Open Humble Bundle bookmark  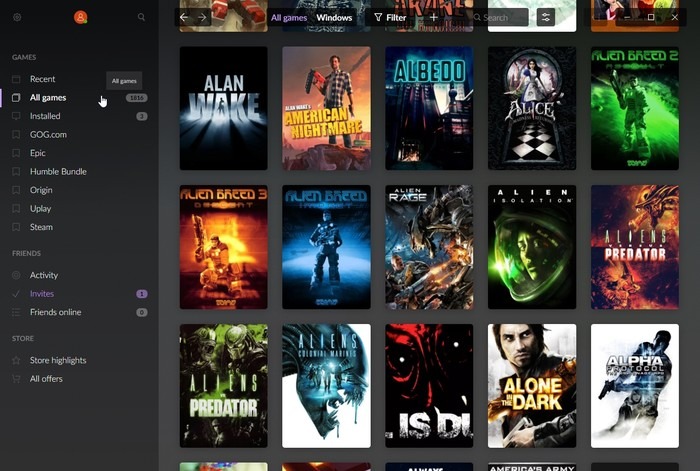click(x=58, y=171)
